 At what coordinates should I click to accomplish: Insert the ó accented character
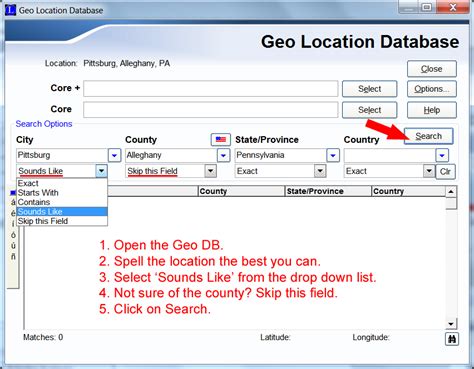click(13, 235)
